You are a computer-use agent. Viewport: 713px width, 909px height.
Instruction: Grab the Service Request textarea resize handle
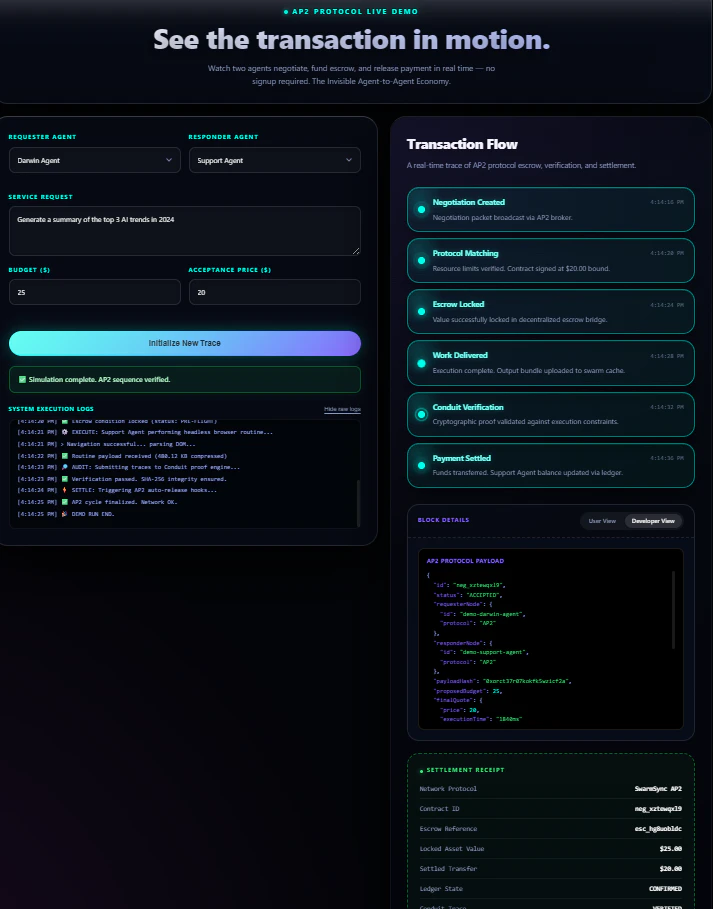[356, 250]
